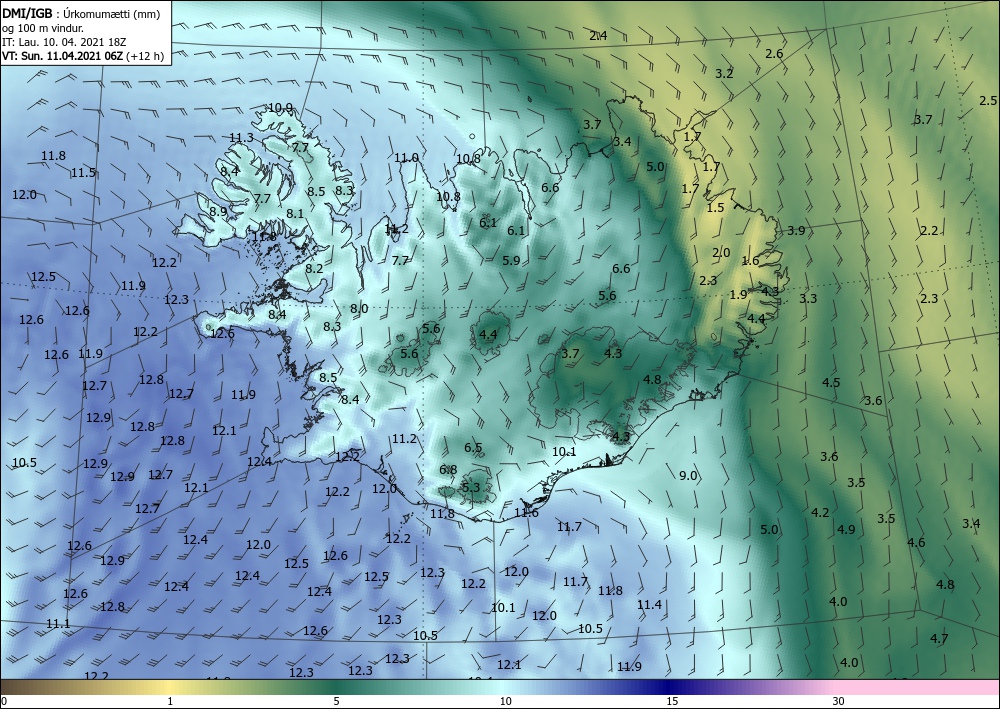Screen dimensions: 1000x709
Task: Click the map value '3.9'
Action: coord(796,231)
